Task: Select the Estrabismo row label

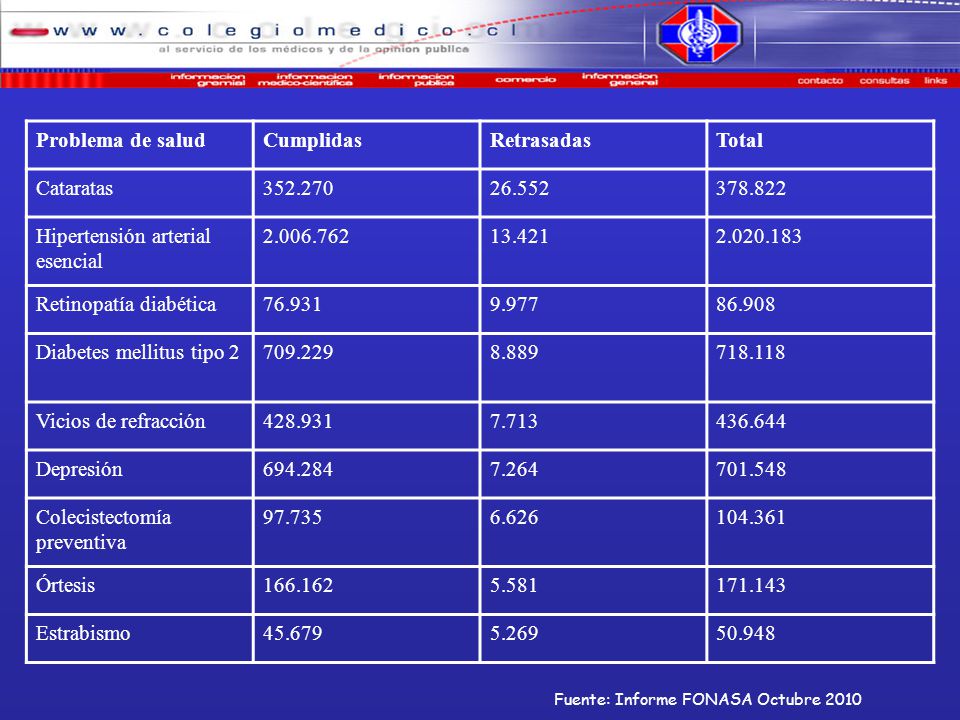Action: [x=83, y=633]
